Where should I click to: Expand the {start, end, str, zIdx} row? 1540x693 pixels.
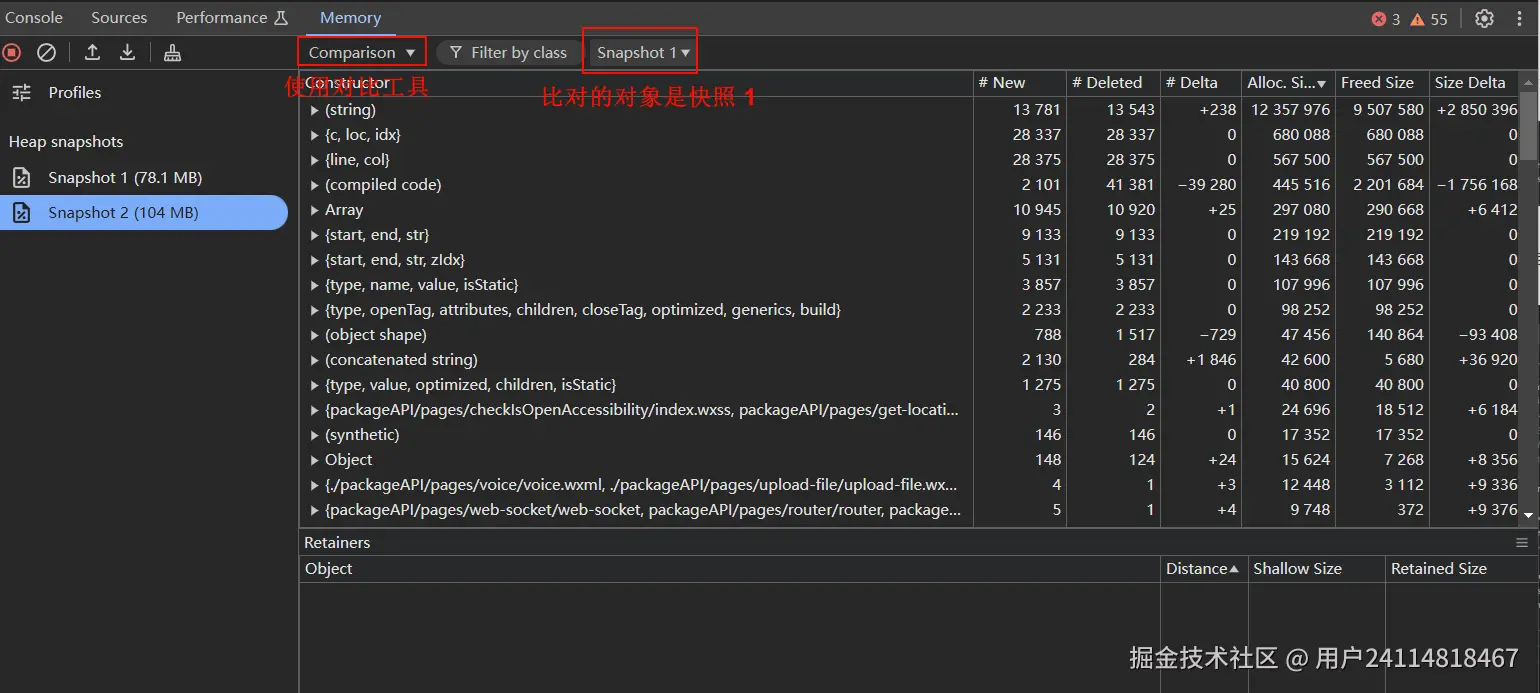(315, 260)
